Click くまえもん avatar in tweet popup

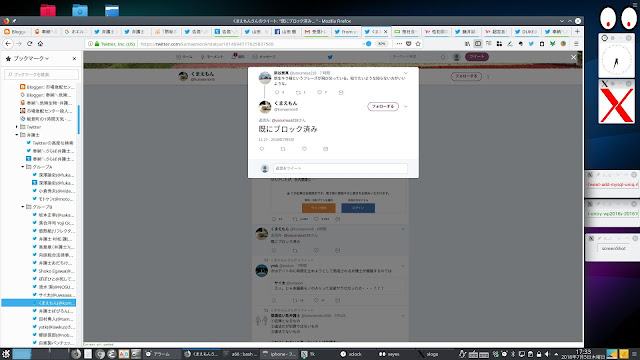[265, 107]
